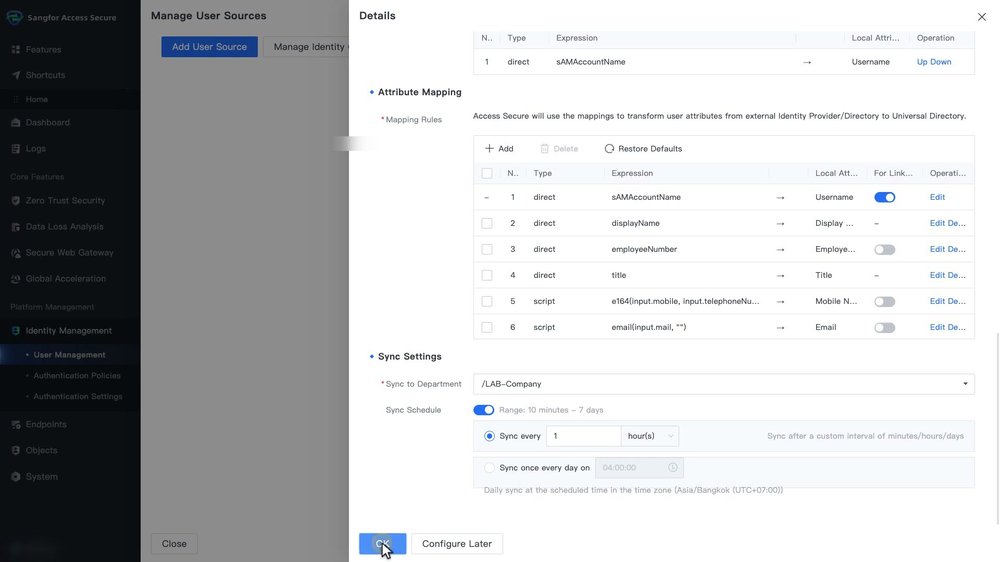
Task: Click the Dashboard icon in the sidebar
Action: tap(16, 122)
